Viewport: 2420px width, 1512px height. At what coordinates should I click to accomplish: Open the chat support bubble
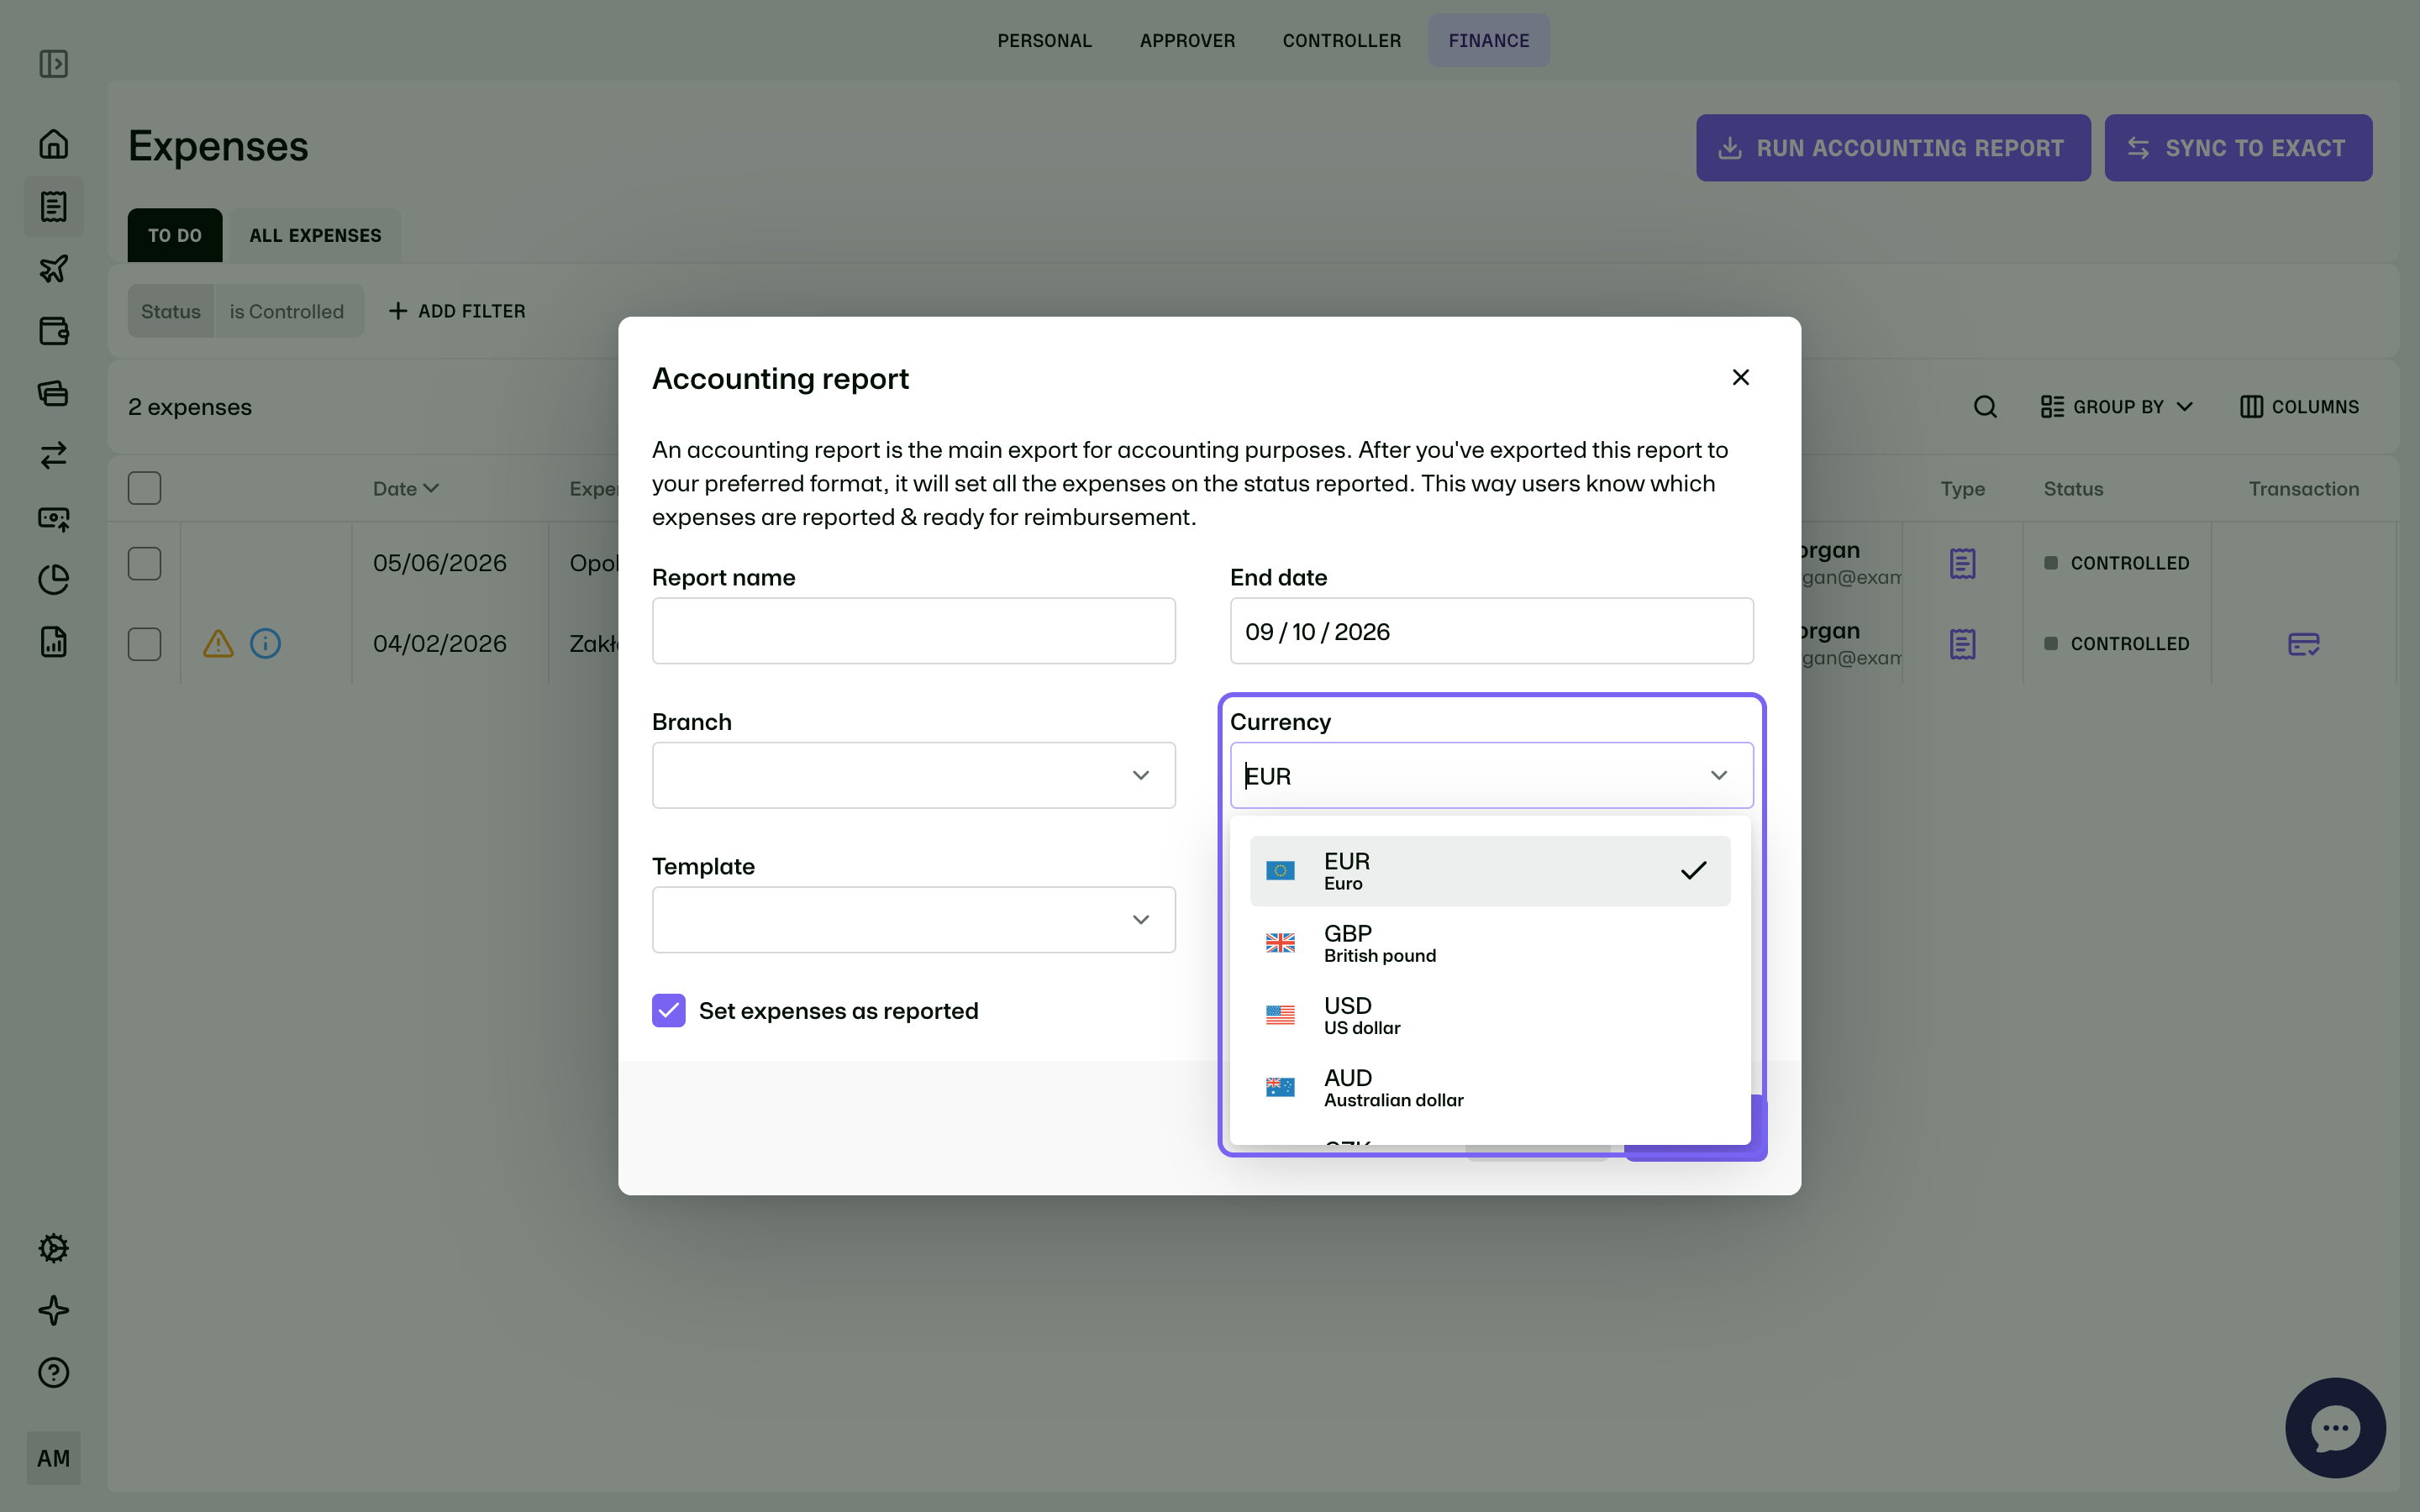click(x=2335, y=1427)
